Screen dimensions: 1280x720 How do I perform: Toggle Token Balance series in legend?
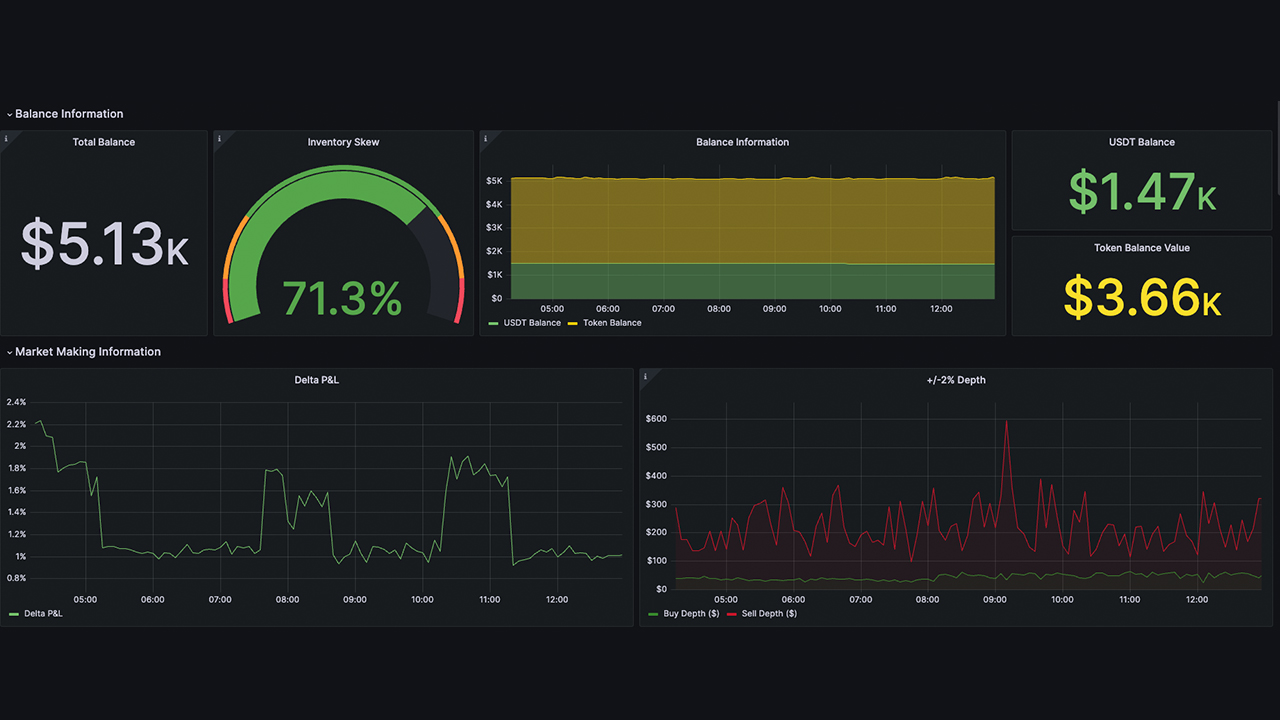[x=611, y=323]
